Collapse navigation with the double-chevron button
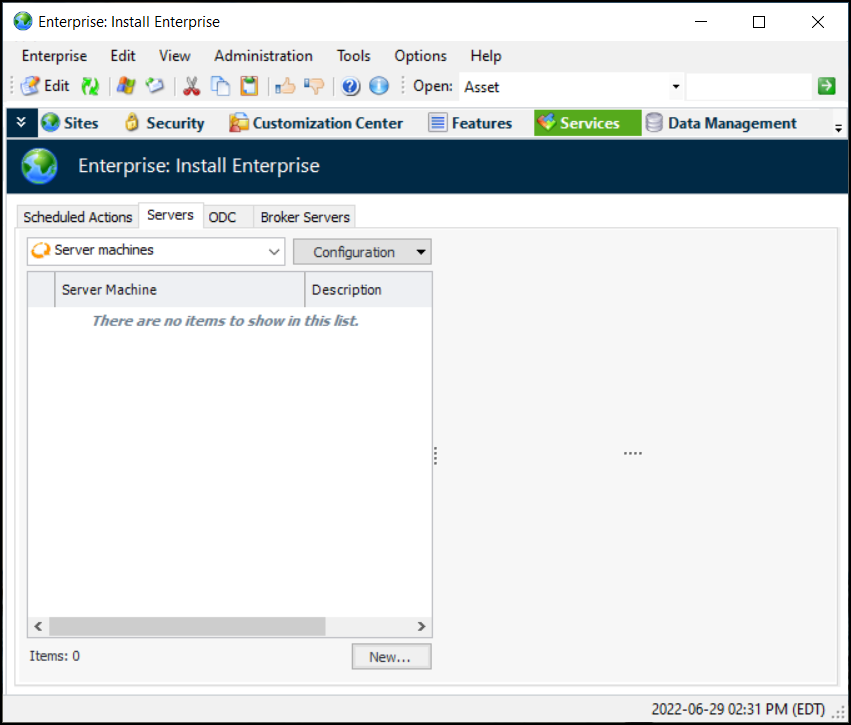Image resolution: width=851 pixels, height=725 pixels. 22,123
